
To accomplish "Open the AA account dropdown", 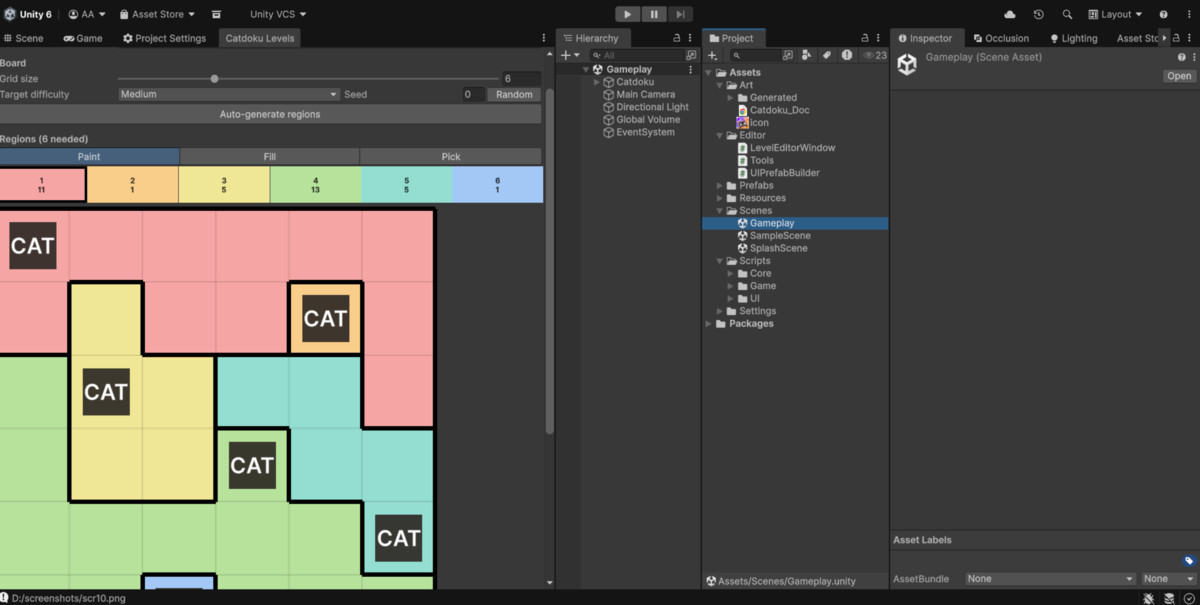I will 87,14.
